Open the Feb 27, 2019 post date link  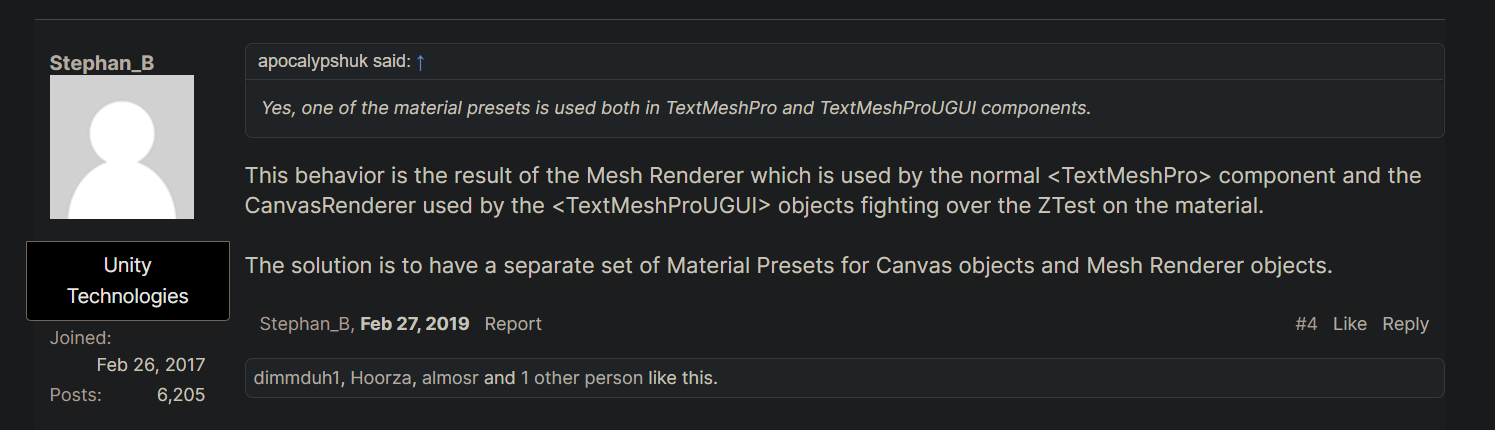tap(415, 324)
